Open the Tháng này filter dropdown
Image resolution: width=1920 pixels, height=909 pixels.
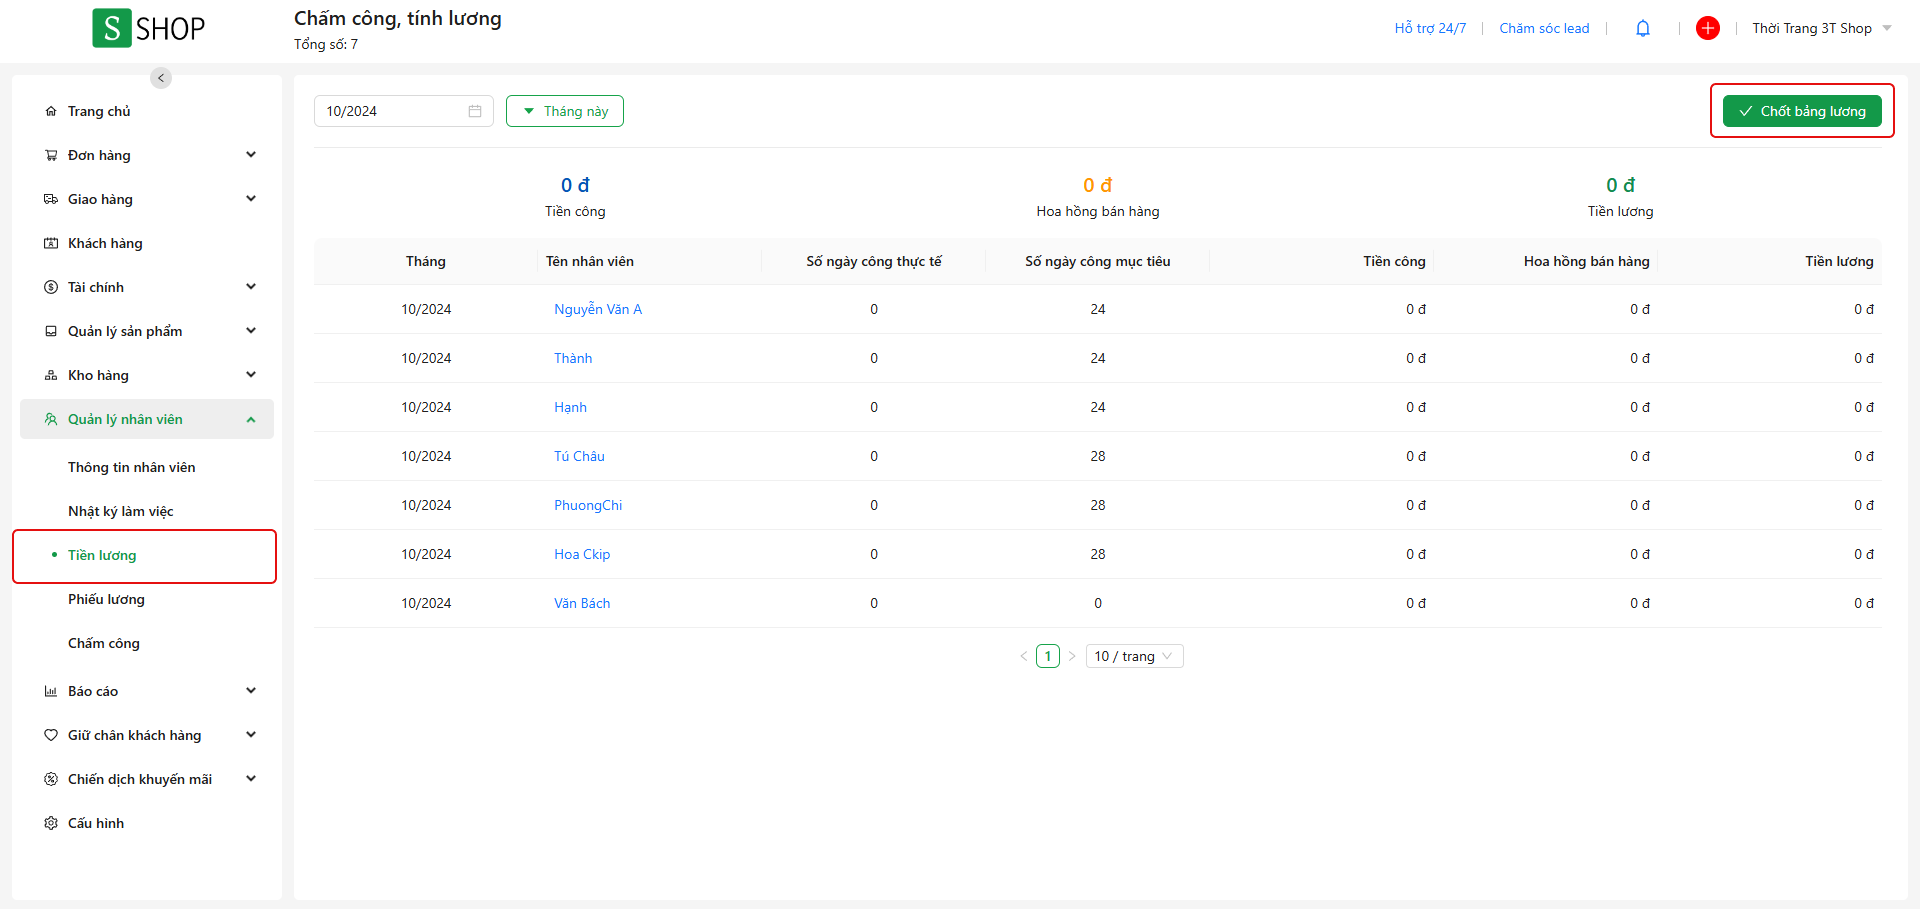[x=565, y=111]
